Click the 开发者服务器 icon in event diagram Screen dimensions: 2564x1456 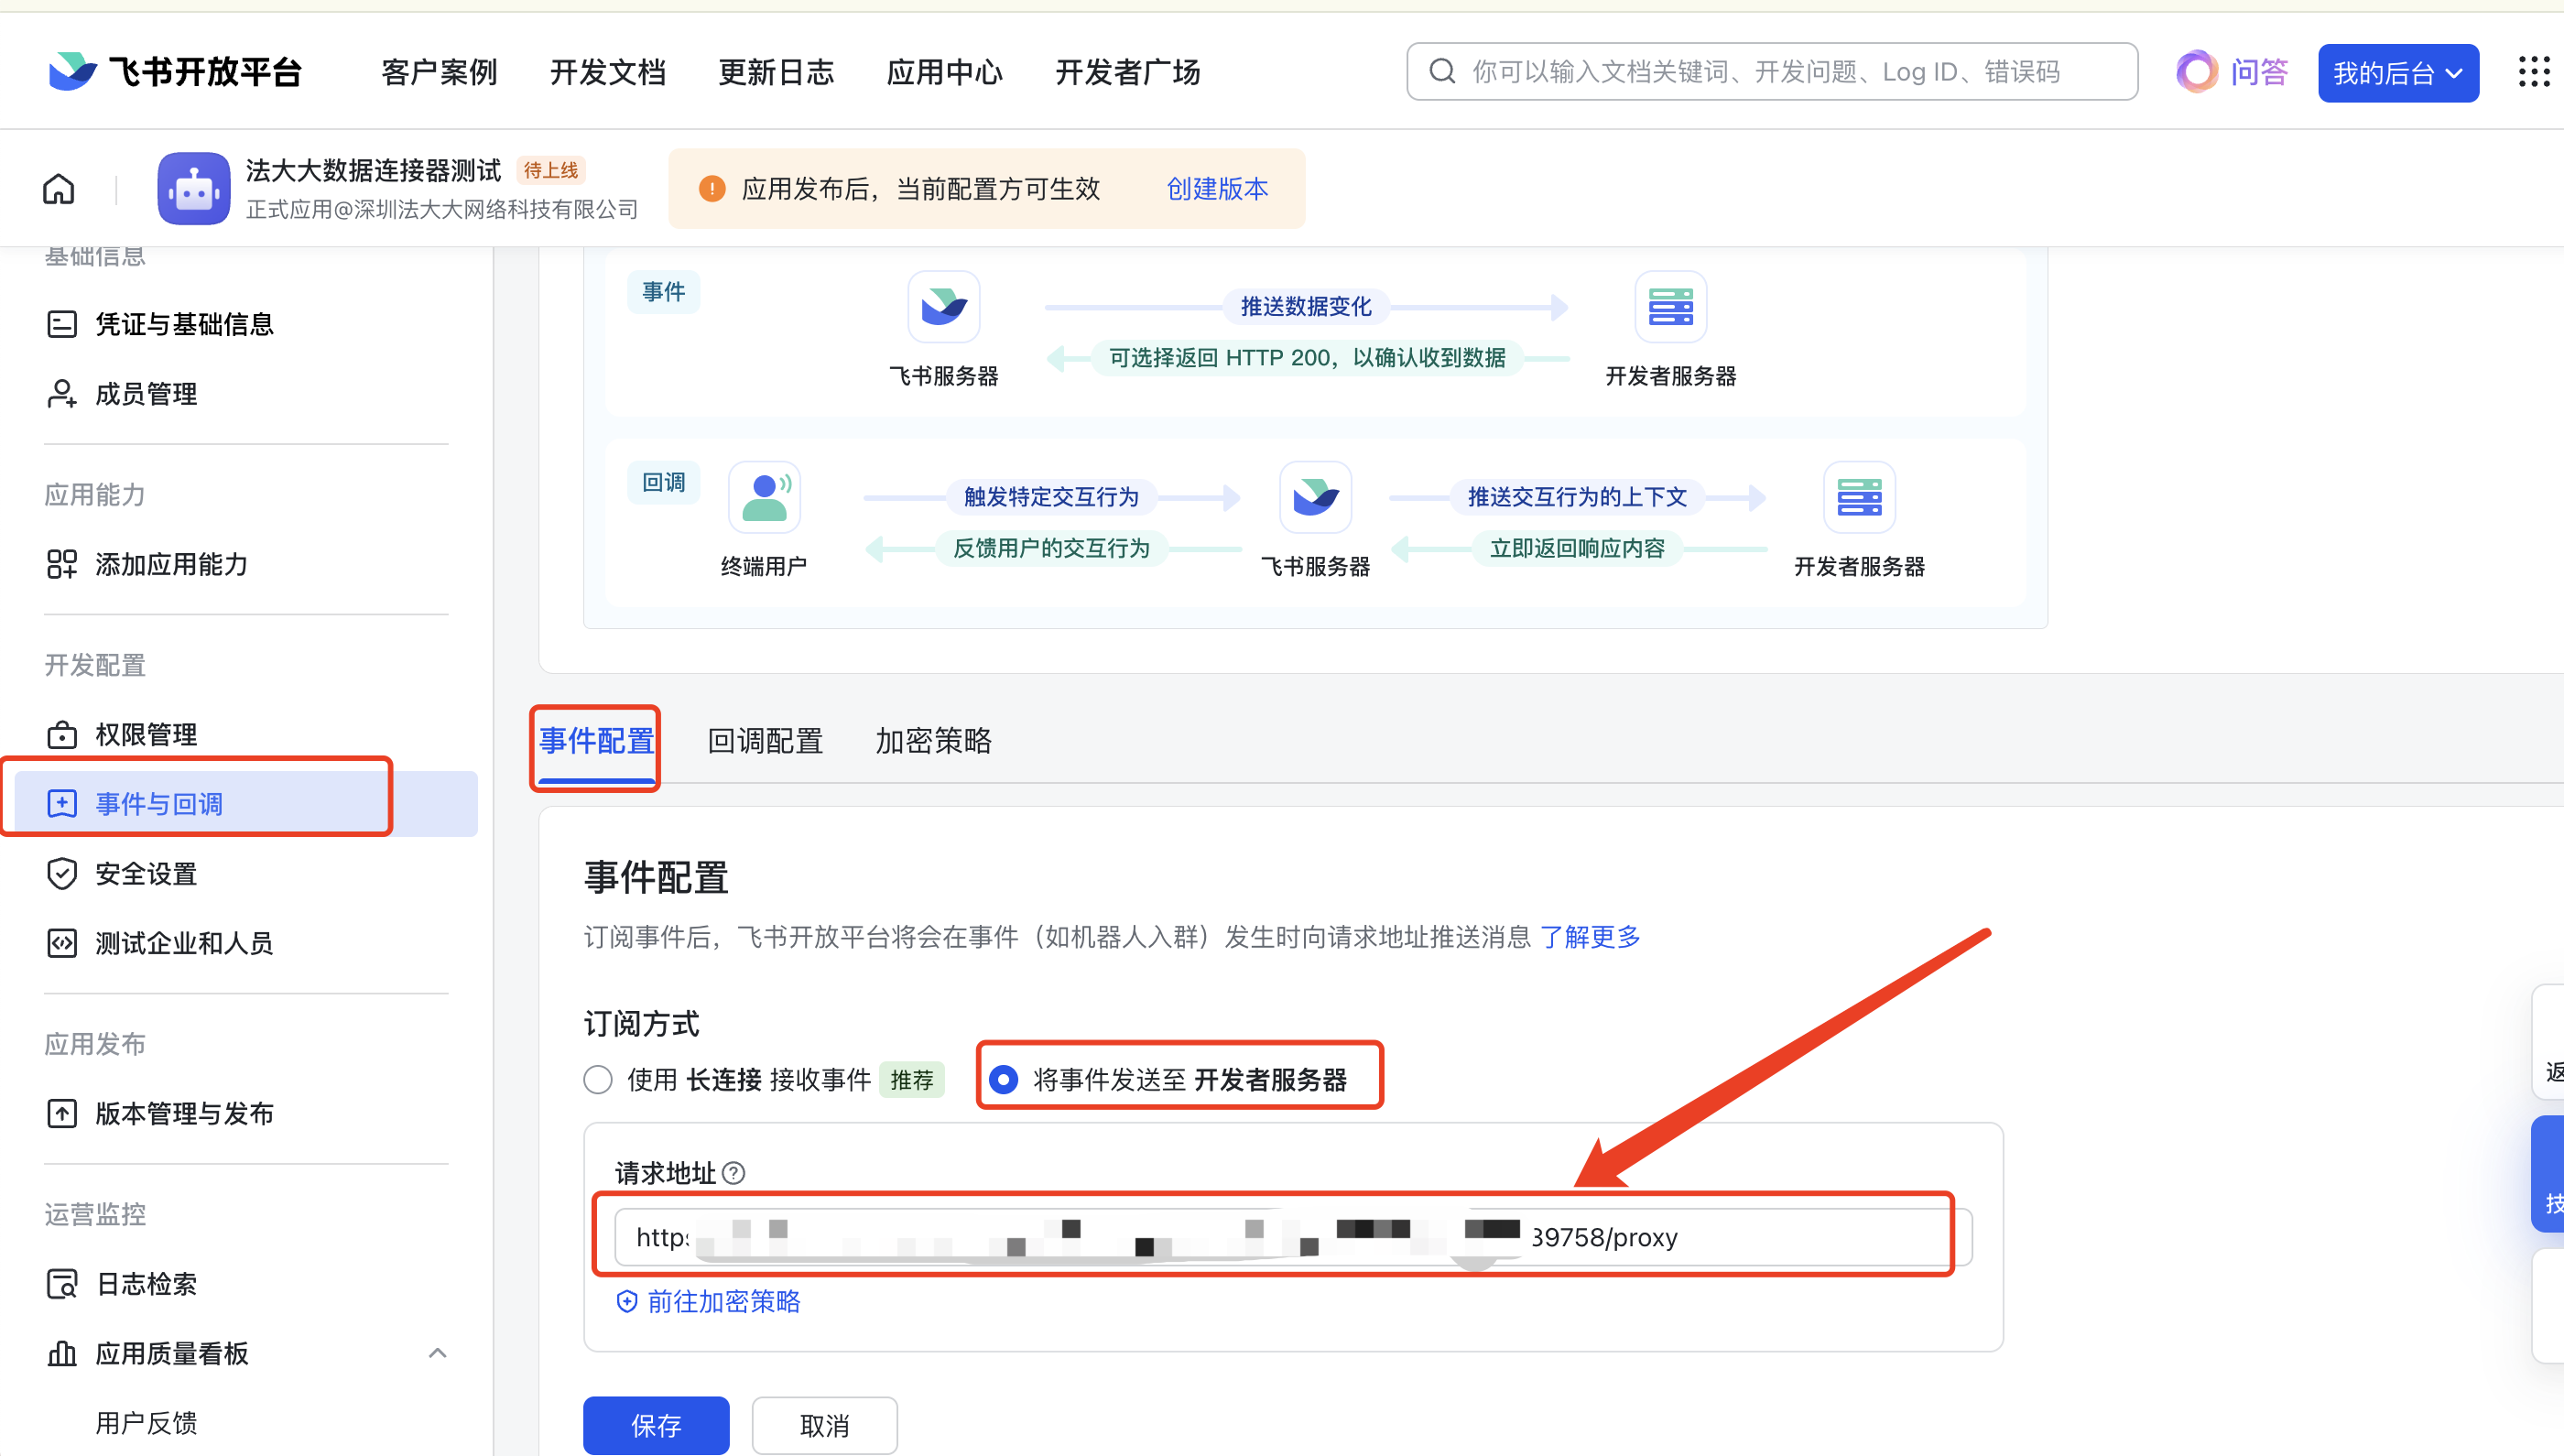click(1671, 307)
